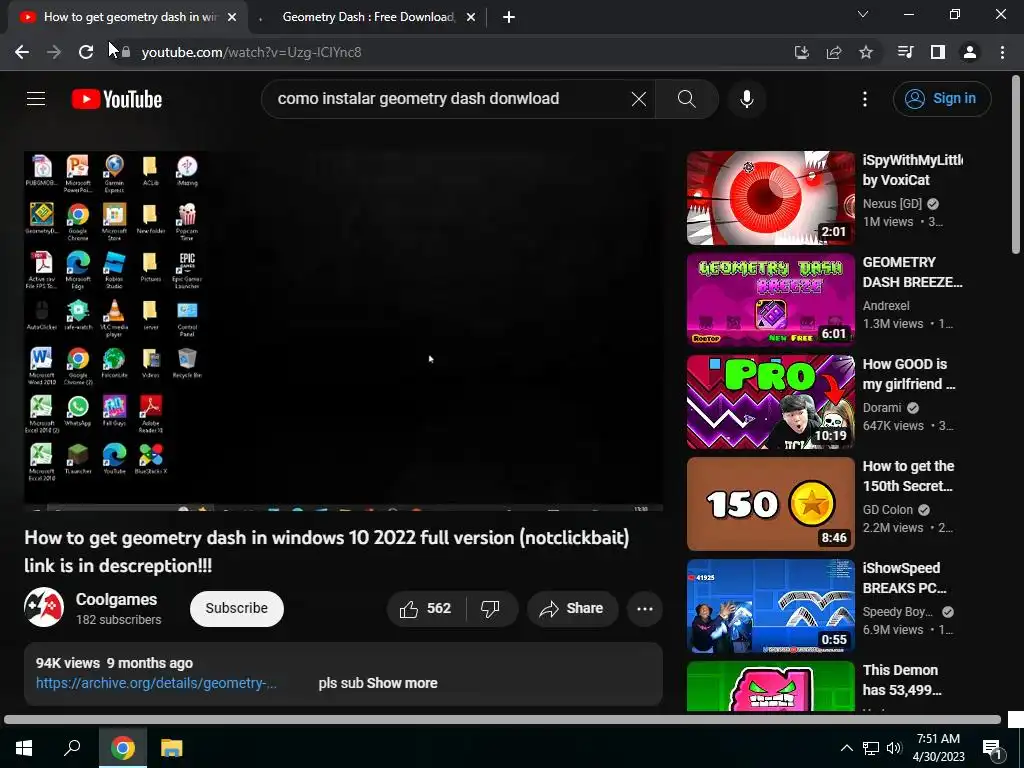Image resolution: width=1024 pixels, height=768 pixels.
Task: Open How GOOD is my girlfriend thumbnail
Action: point(771,402)
